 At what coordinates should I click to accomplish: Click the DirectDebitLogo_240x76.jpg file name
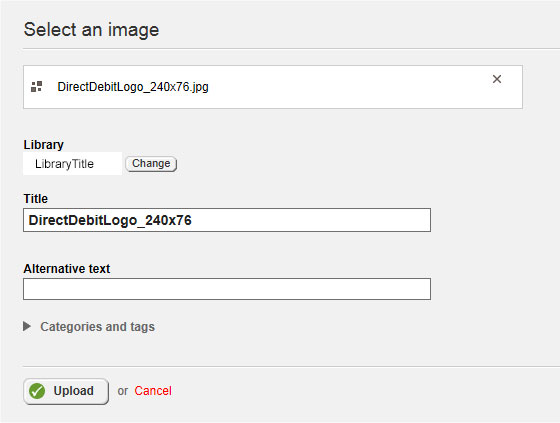pyautogui.click(x=133, y=87)
